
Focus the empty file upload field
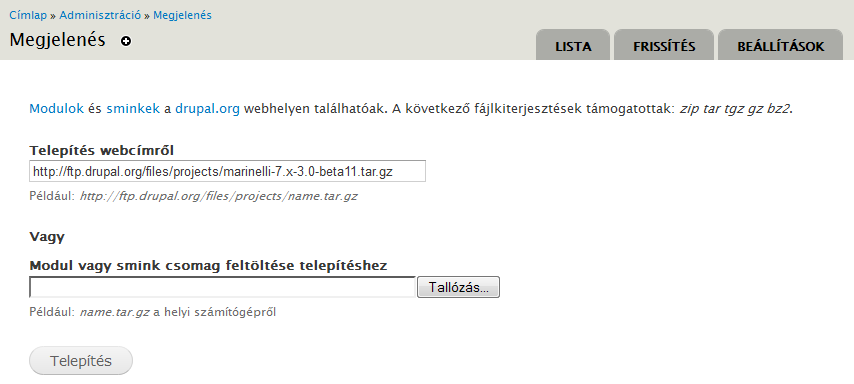pos(223,287)
